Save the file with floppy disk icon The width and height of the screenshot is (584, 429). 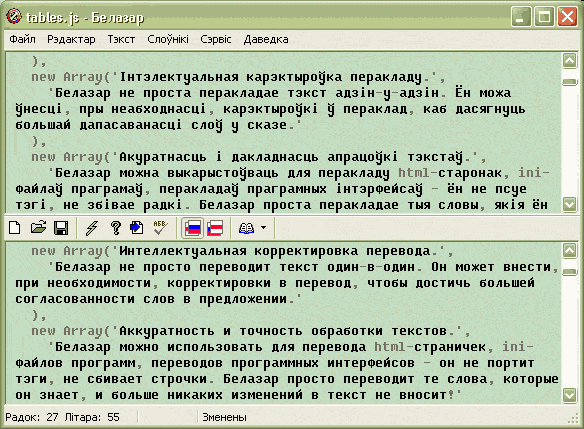coord(61,228)
